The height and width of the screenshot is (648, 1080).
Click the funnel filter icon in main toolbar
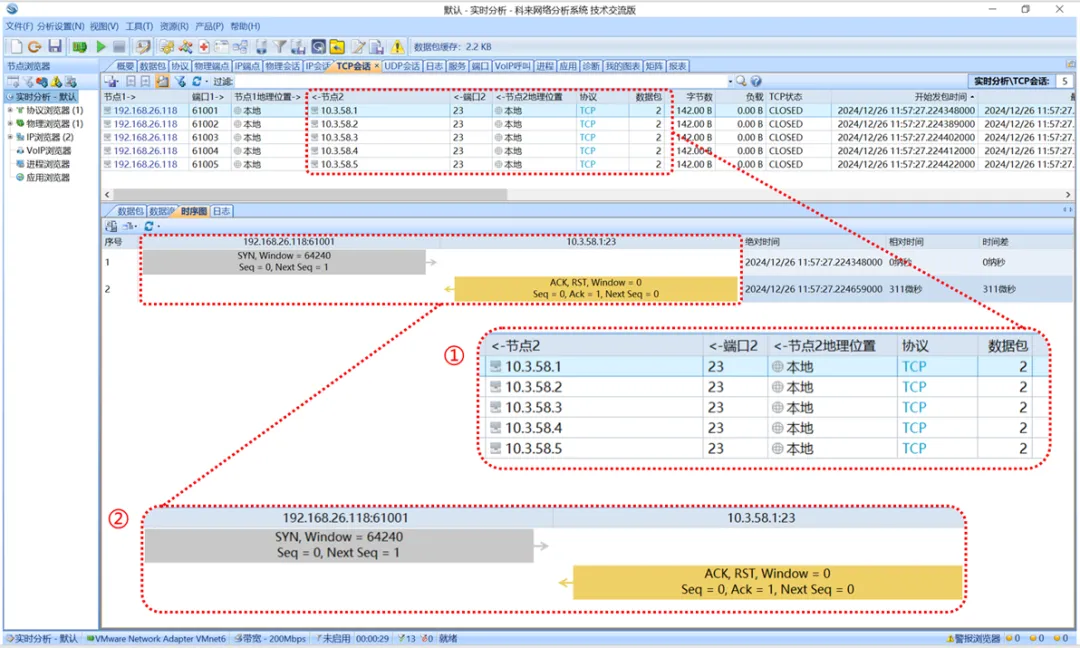tap(280, 47)
